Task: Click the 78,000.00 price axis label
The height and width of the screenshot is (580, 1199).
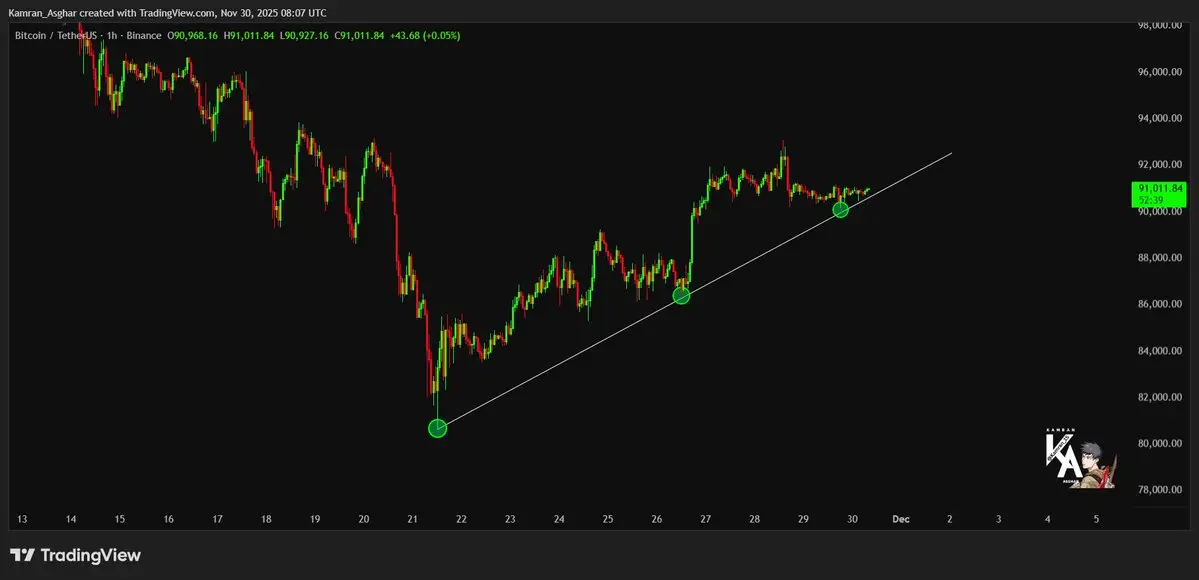Action: 1161,490
